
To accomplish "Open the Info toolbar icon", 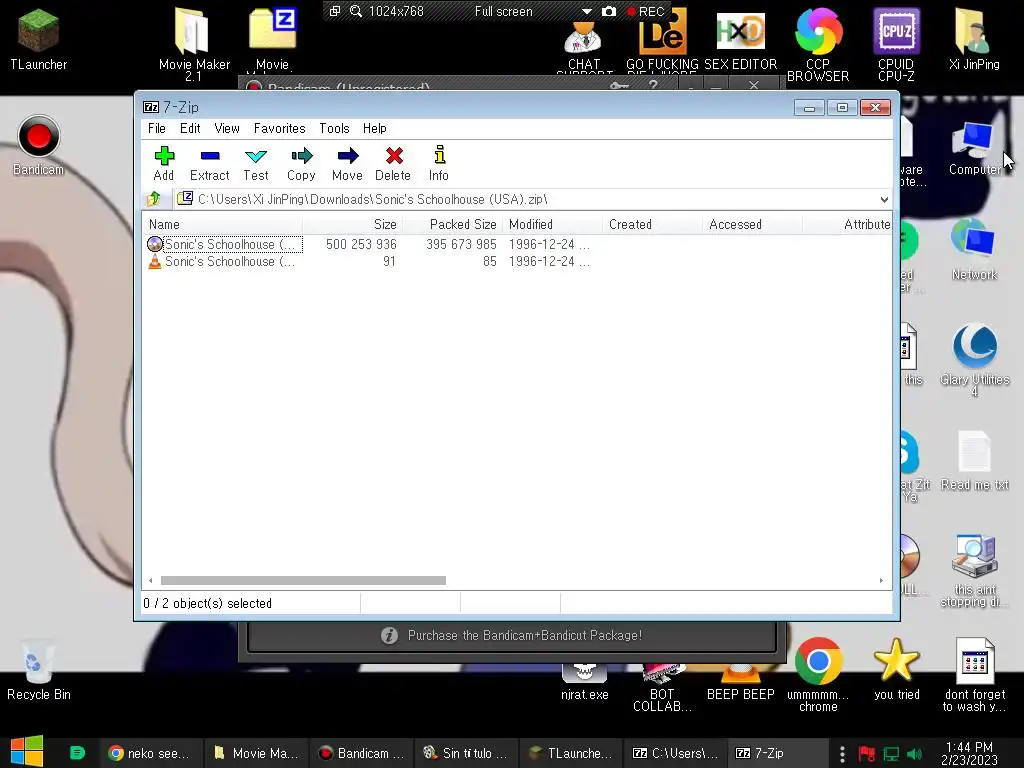I will coord(439,163).
